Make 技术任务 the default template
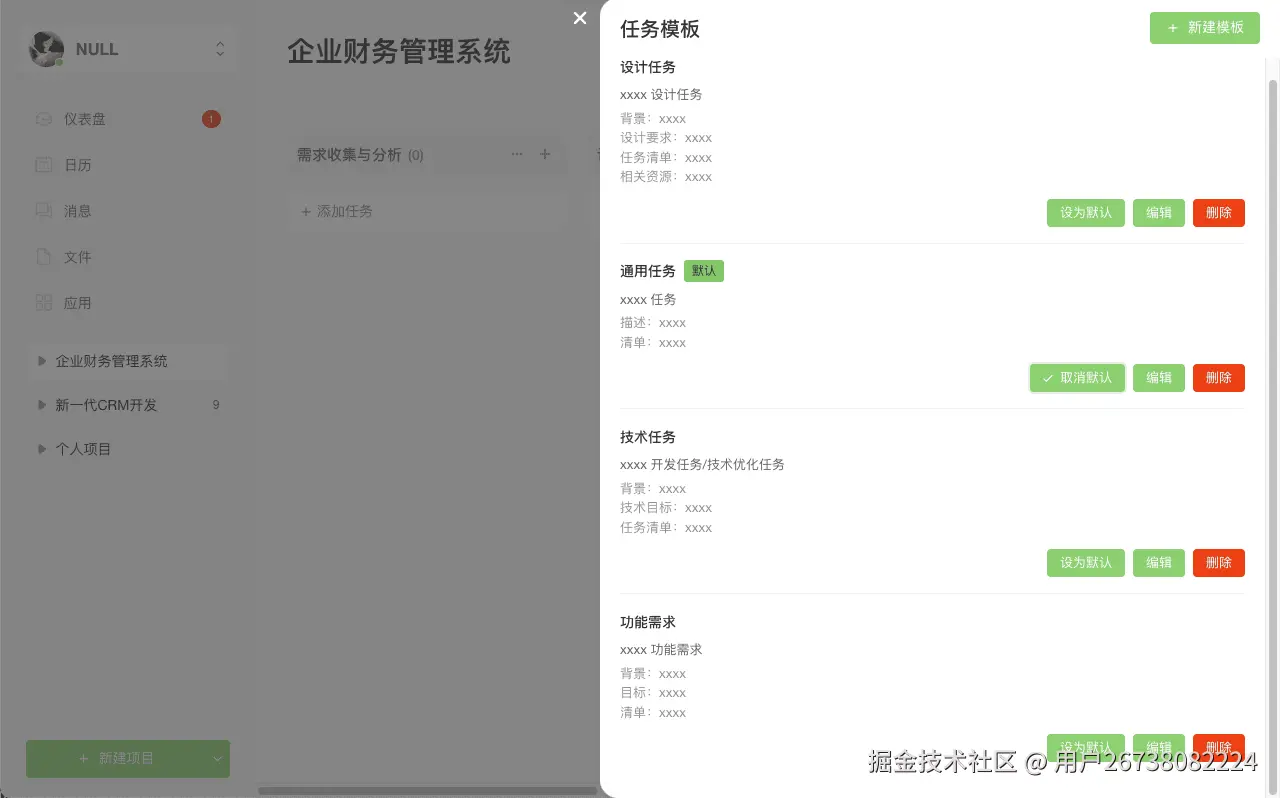Image resolution: width=1280 pixels, height=798 pixels. [x=1085, y=562]
